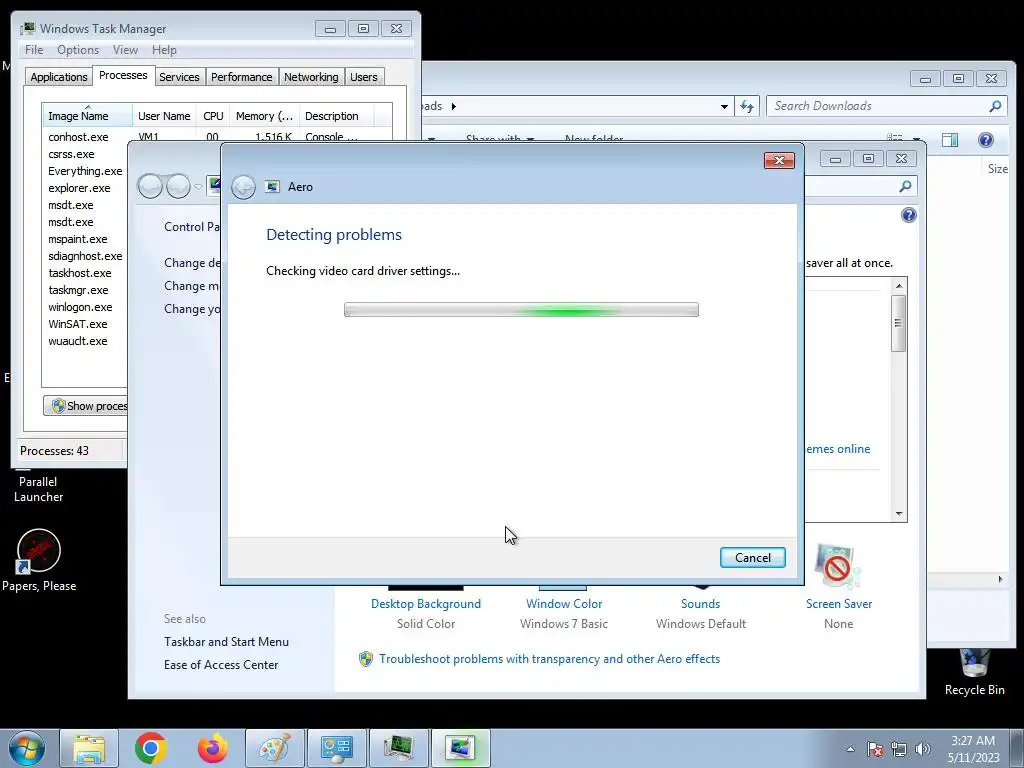The height and width of the screenshot is (768, 1024).
Task: Open Desktop Background settings link
Action: coord(426,603)
